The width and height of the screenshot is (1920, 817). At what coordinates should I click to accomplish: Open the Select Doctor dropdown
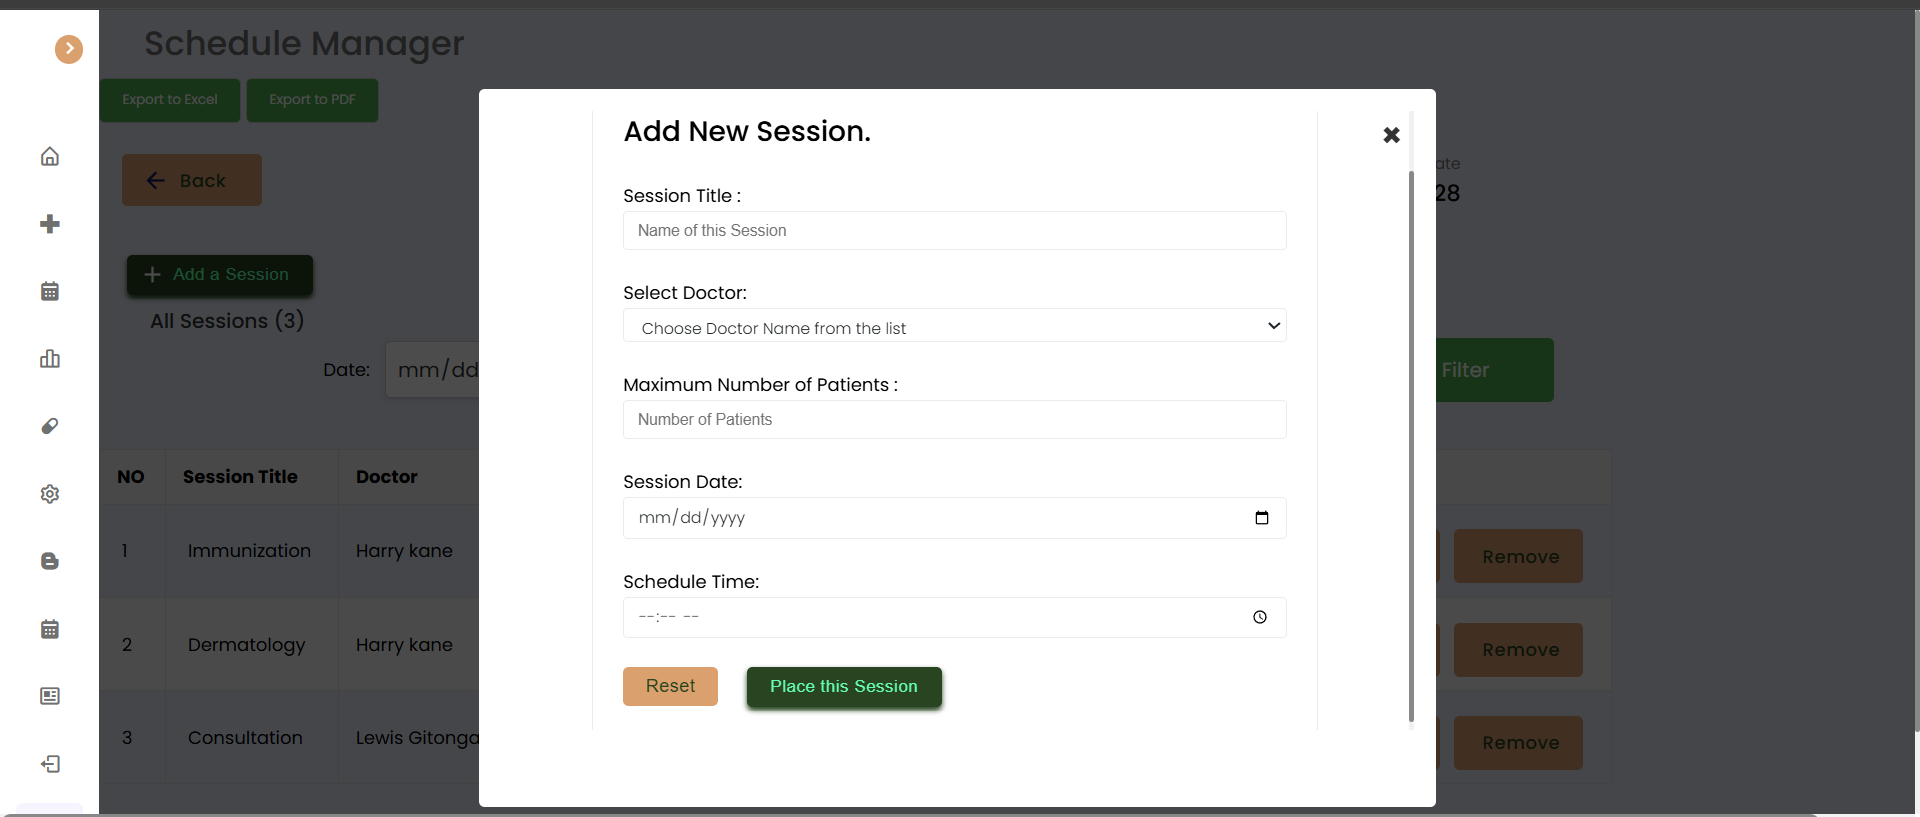(955, 326)
